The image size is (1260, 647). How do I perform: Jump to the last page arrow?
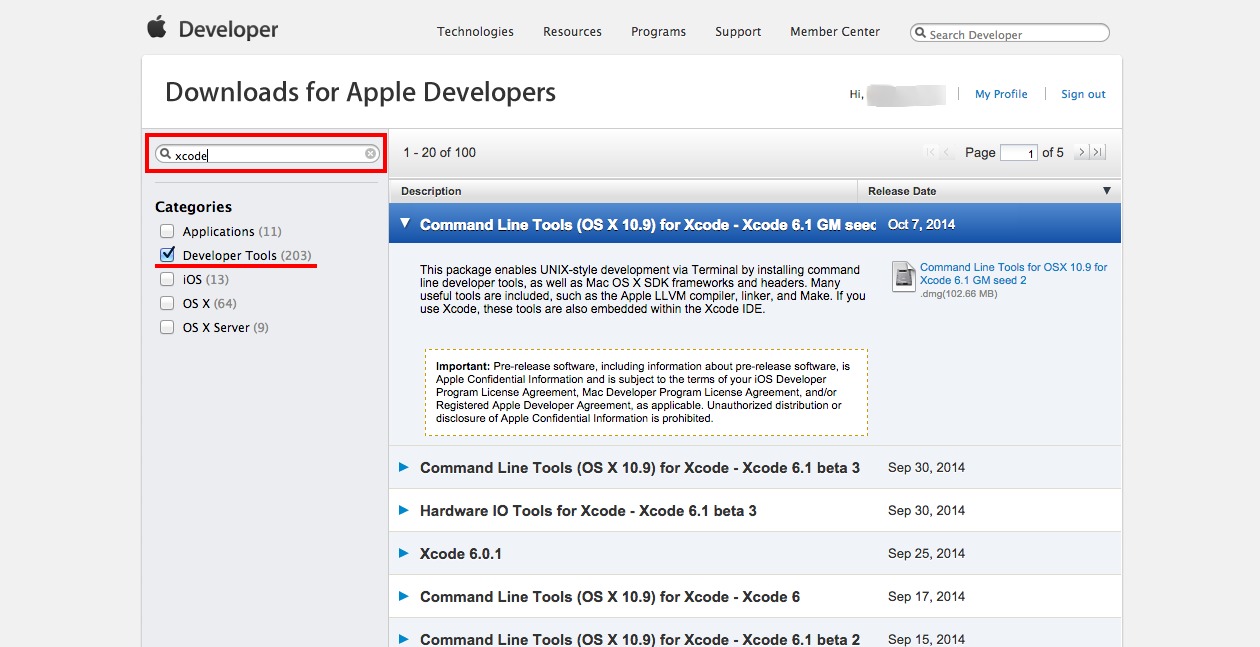(x=1098, y=152)
